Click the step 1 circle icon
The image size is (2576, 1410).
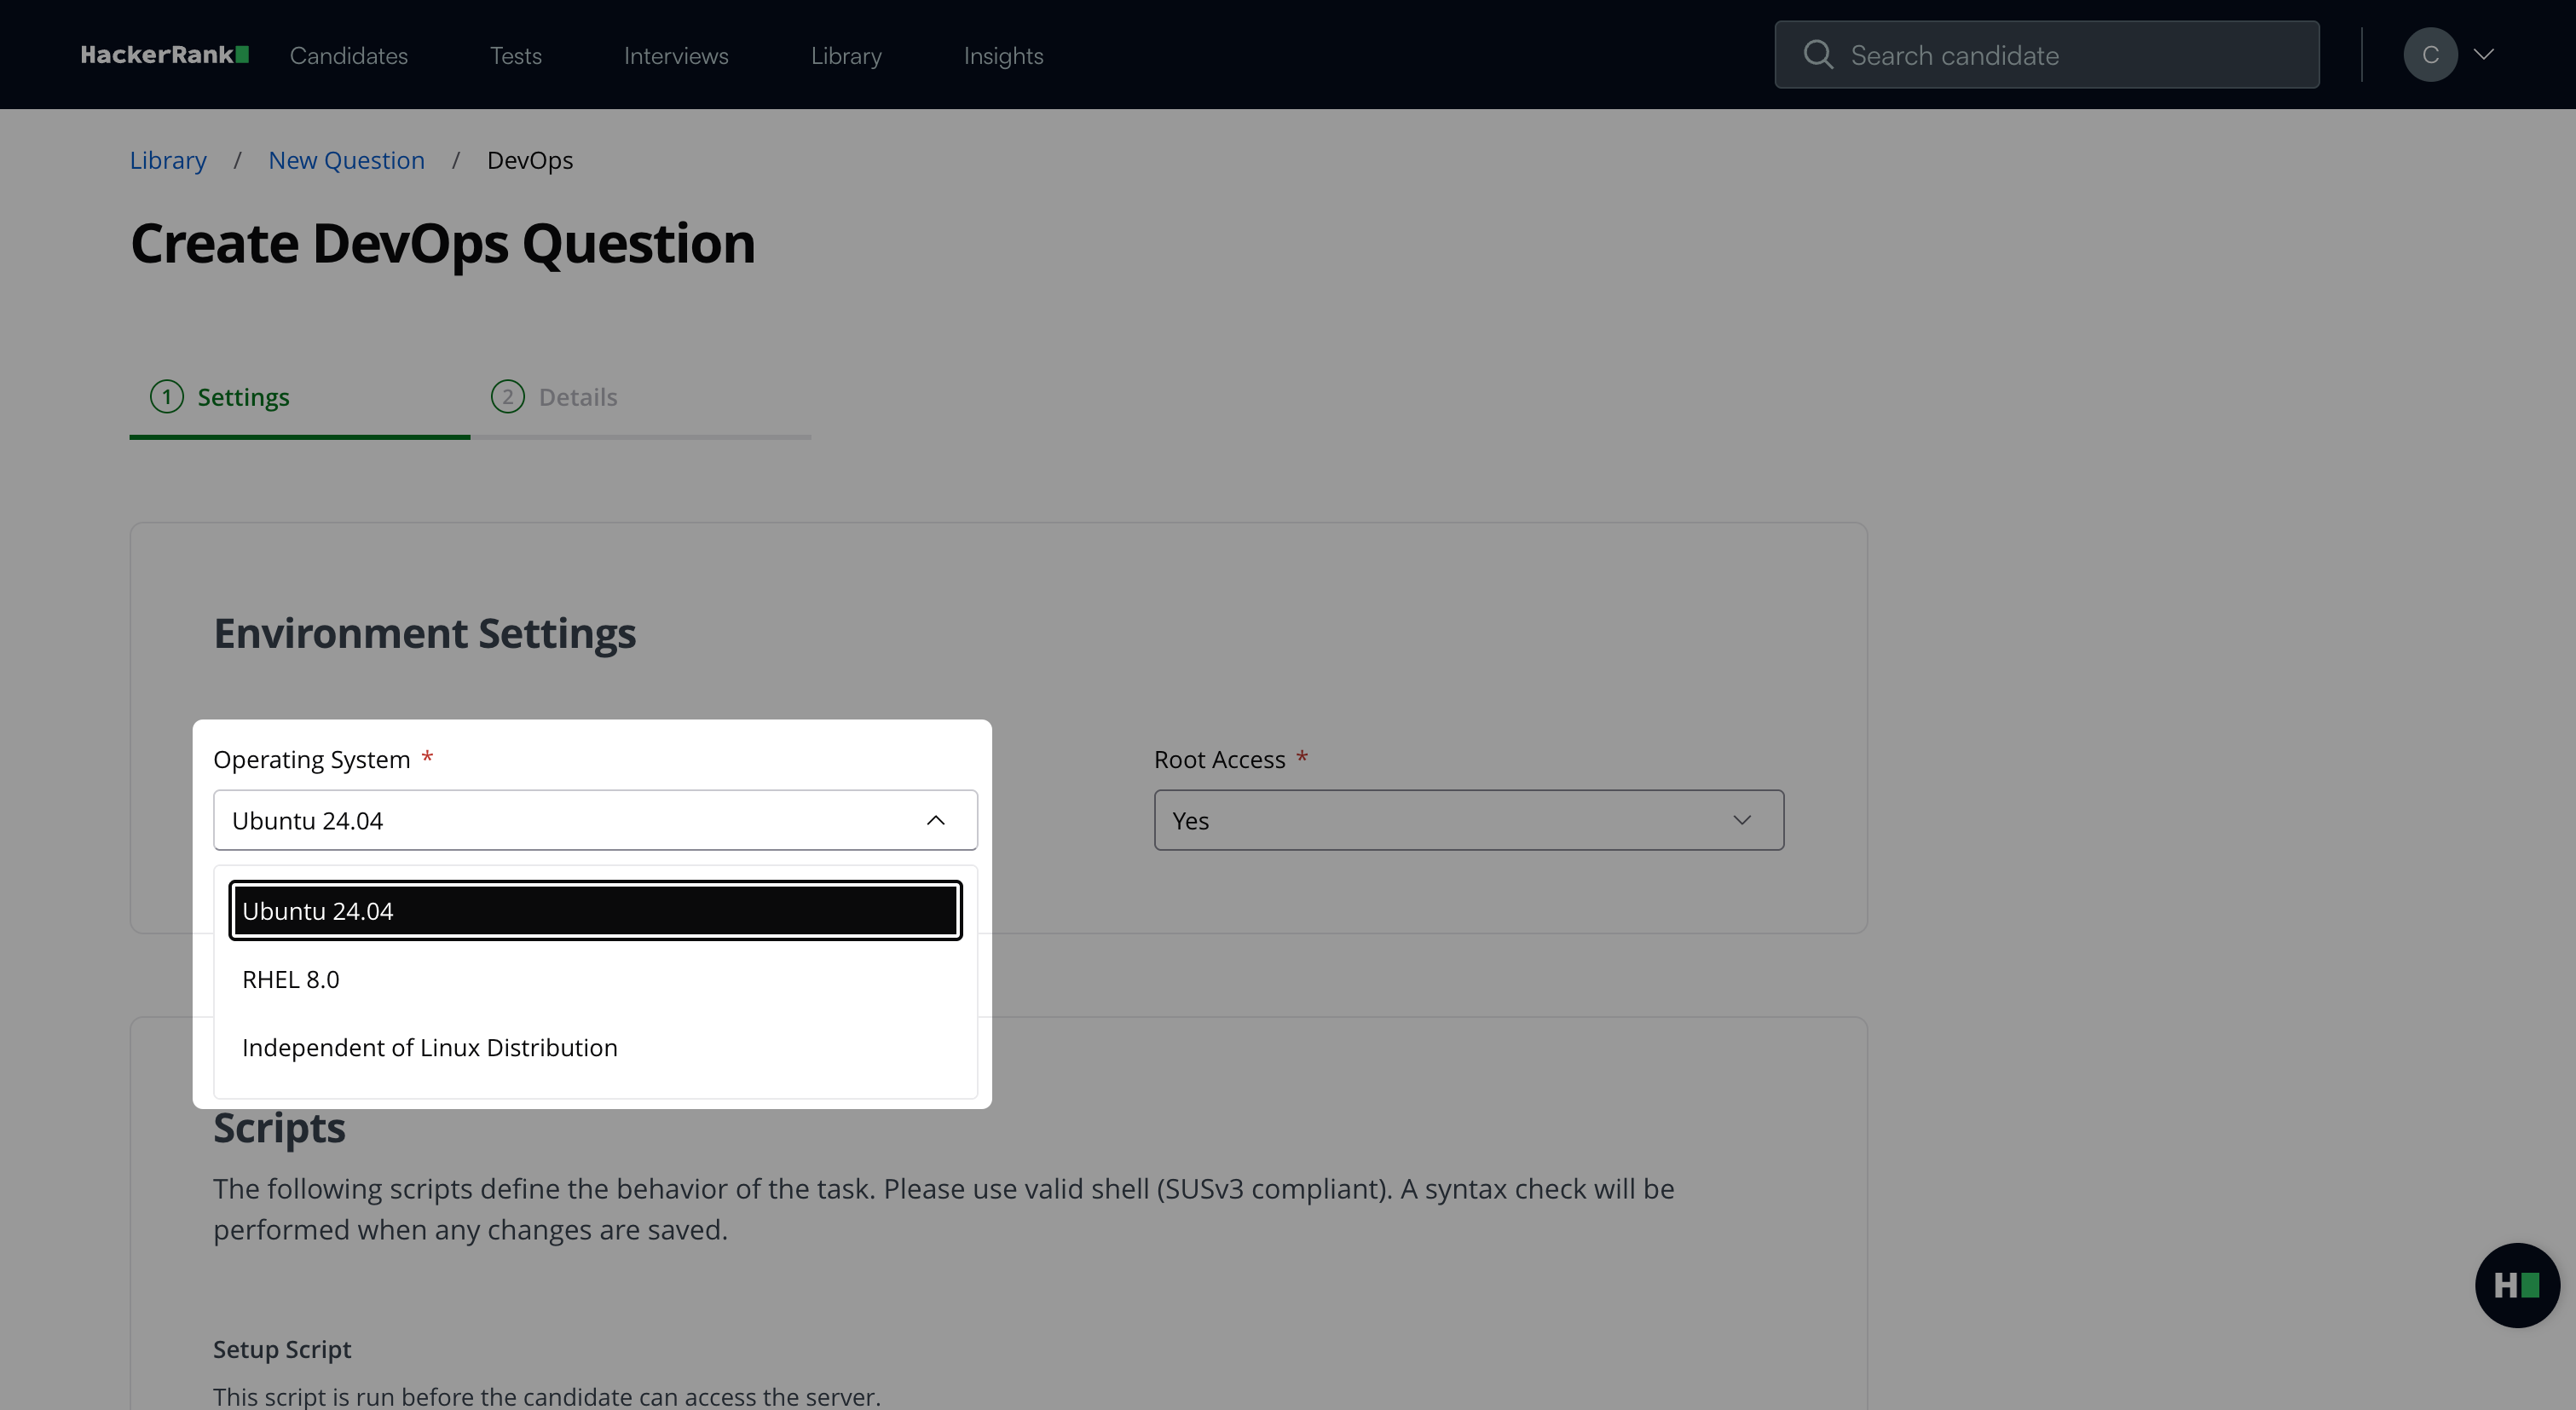coord(167,397)
